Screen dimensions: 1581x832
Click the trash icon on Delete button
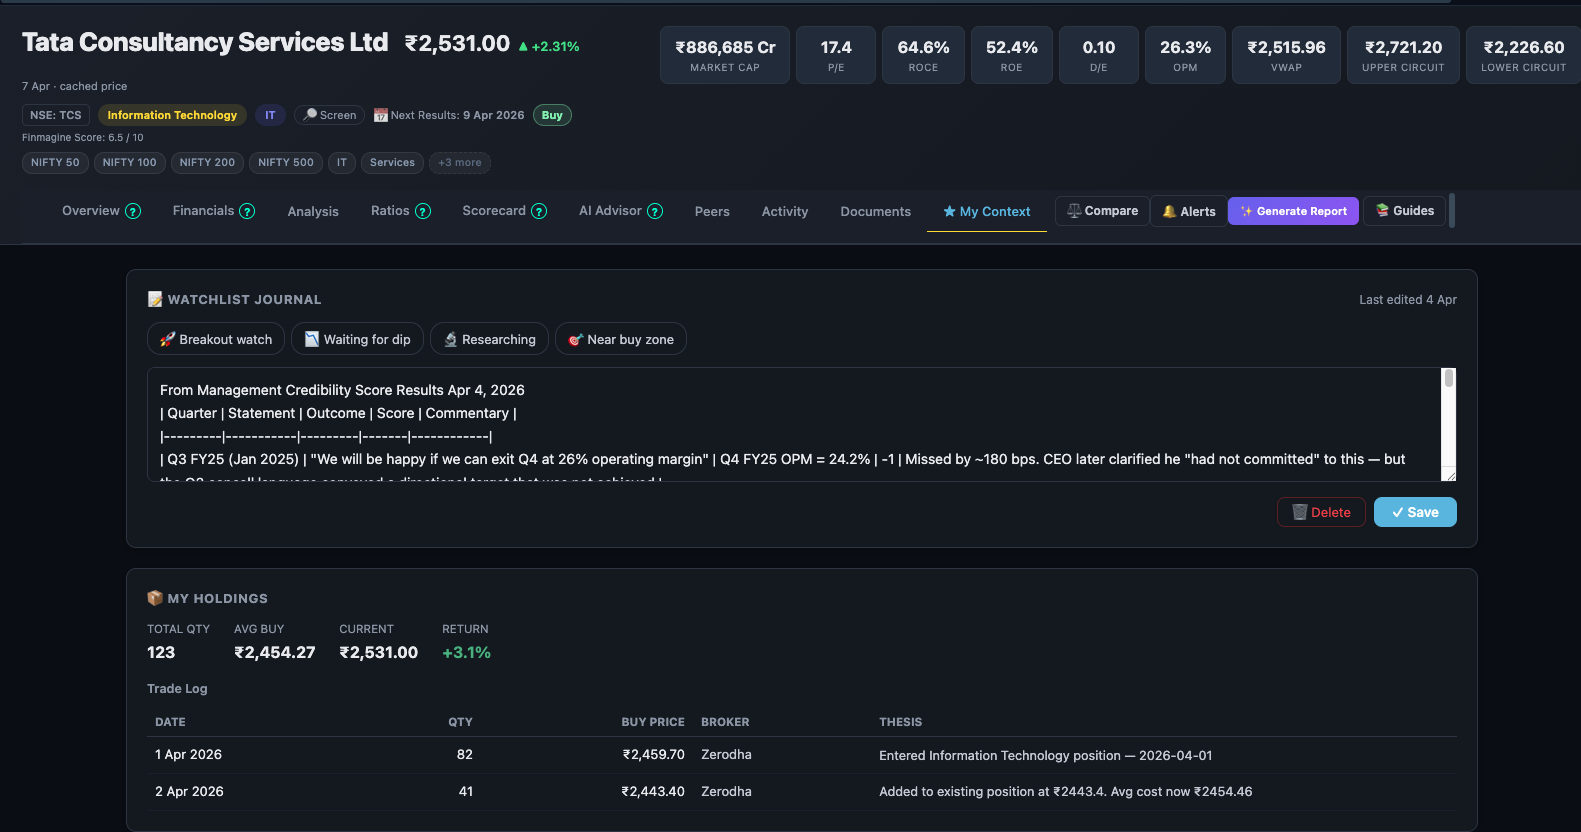(x=1300, y=512)
